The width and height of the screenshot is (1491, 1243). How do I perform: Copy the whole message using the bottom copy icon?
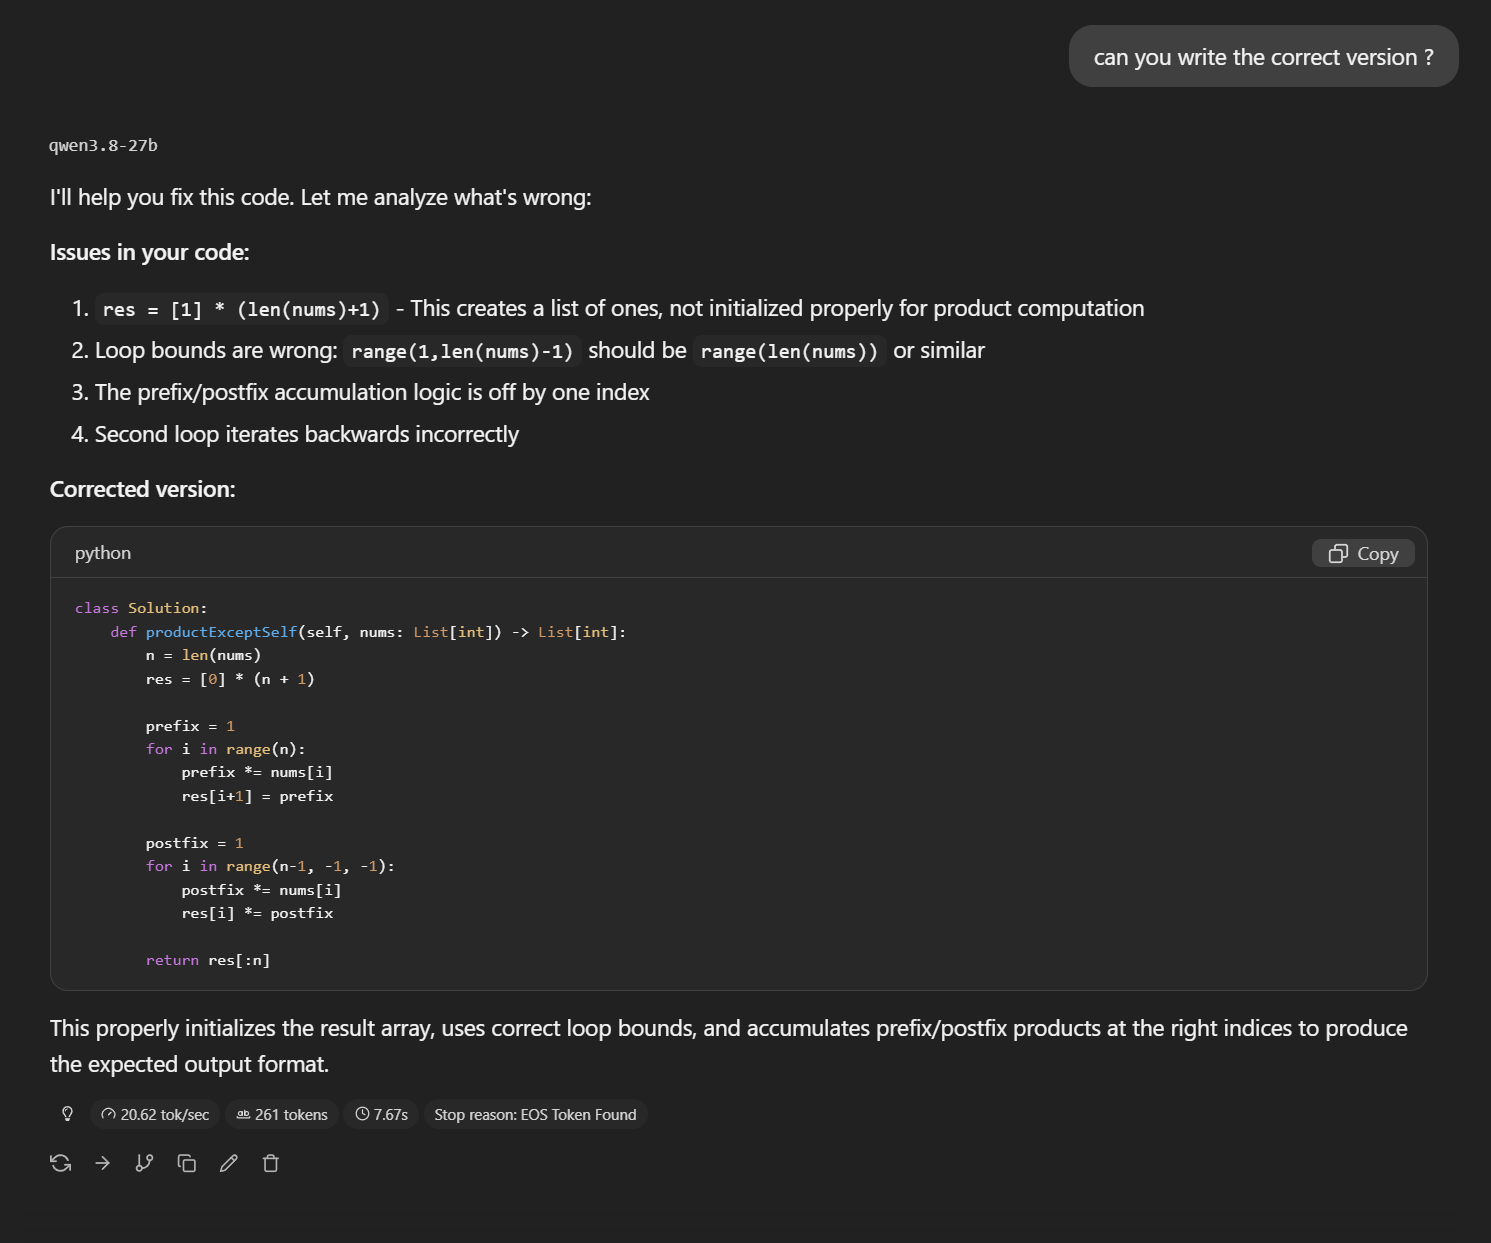[x=187, y=1163]
